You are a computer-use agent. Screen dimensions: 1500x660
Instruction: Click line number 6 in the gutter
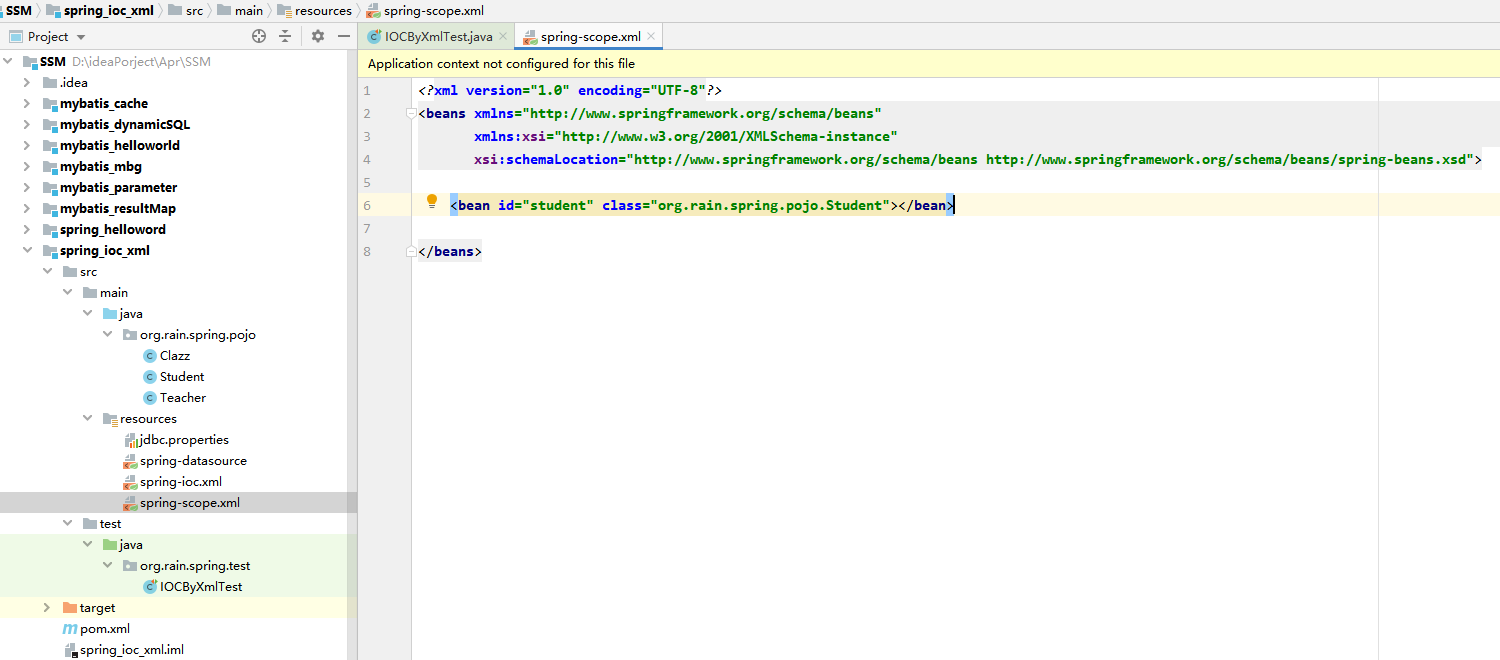(x=367, y=206)
